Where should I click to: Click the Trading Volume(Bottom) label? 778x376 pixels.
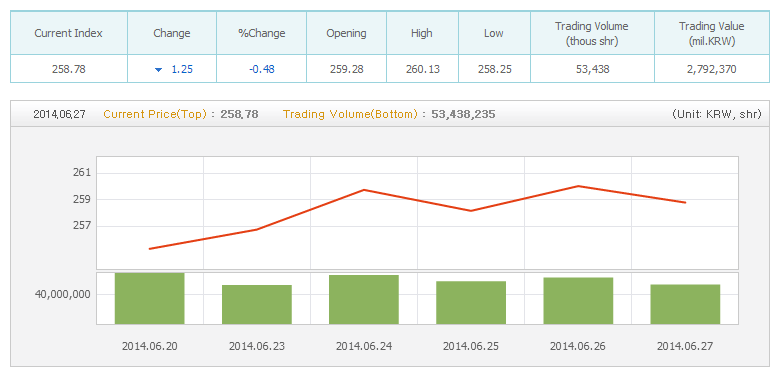350,114
